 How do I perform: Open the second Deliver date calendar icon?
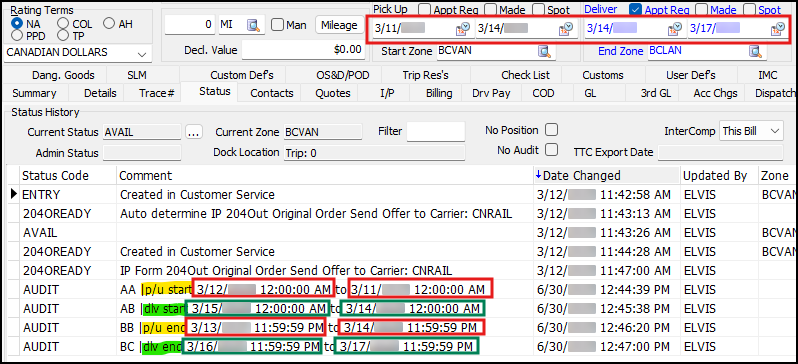[x=777, y=29]
